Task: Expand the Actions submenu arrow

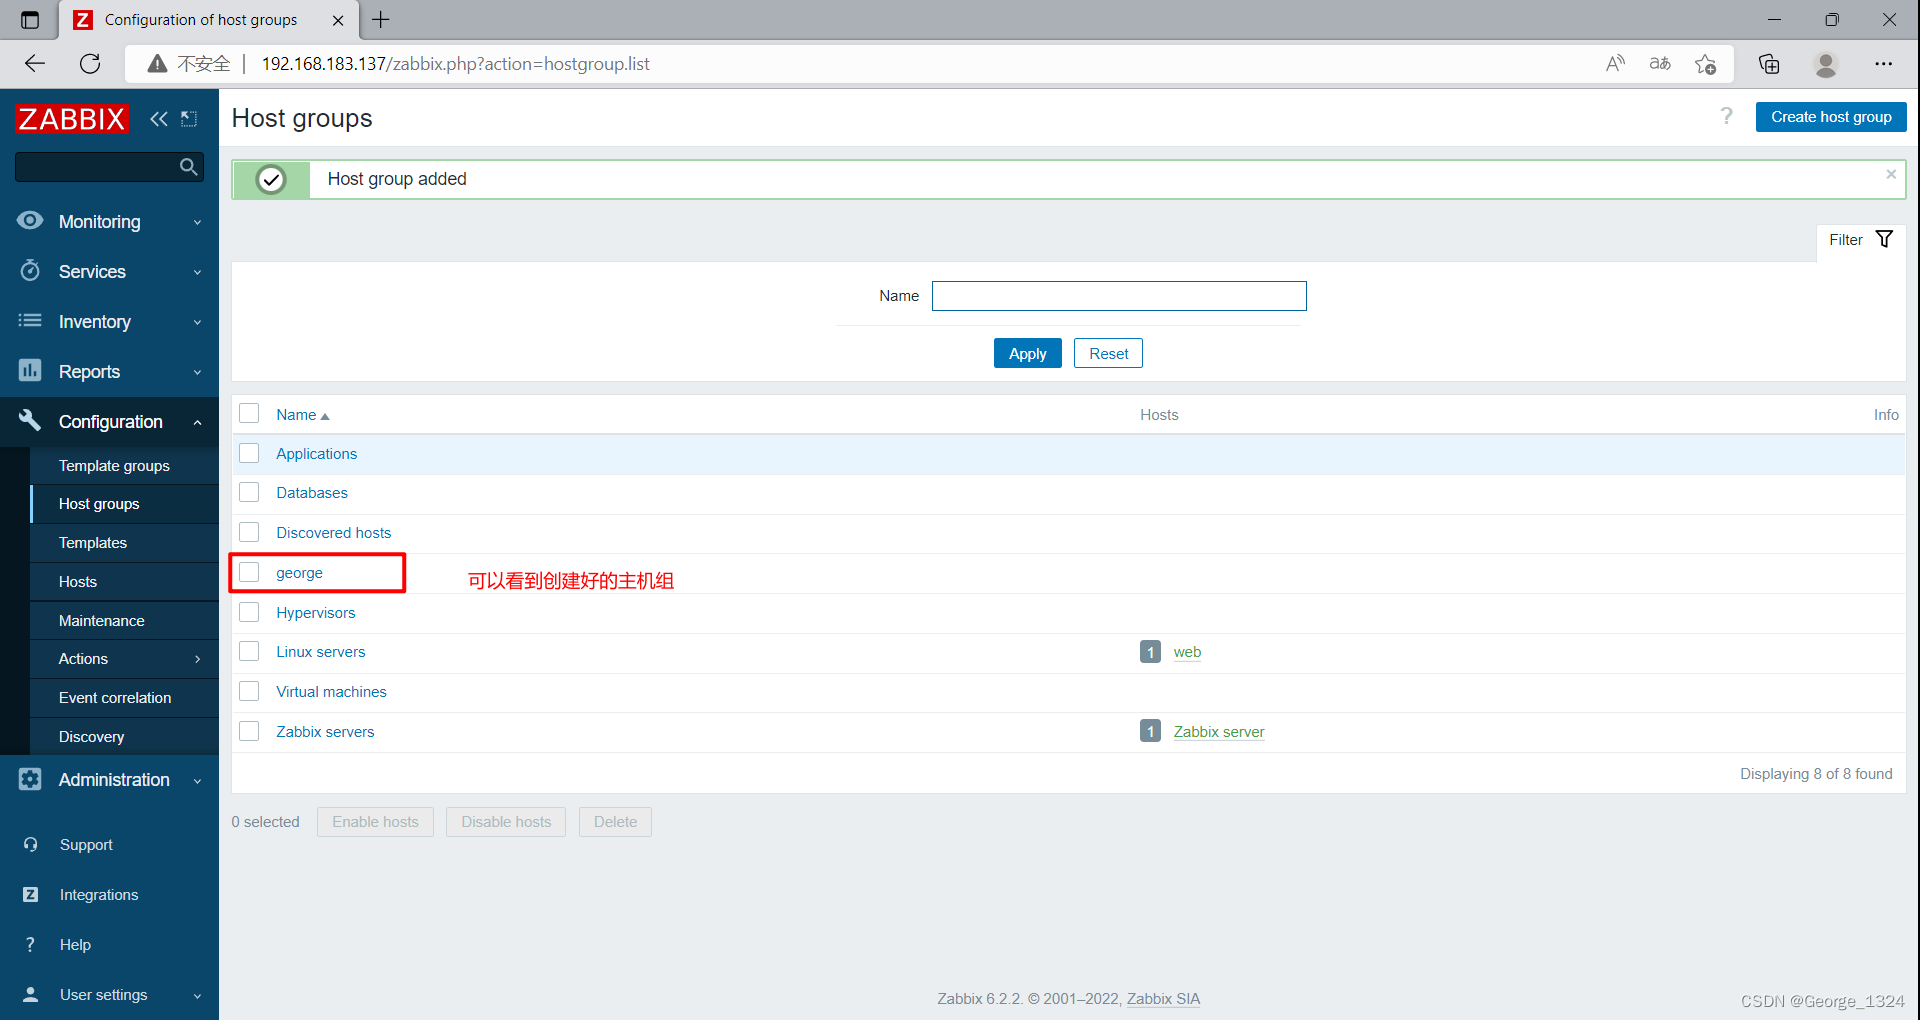Action: pyautogui.click(x=197, y=659)
